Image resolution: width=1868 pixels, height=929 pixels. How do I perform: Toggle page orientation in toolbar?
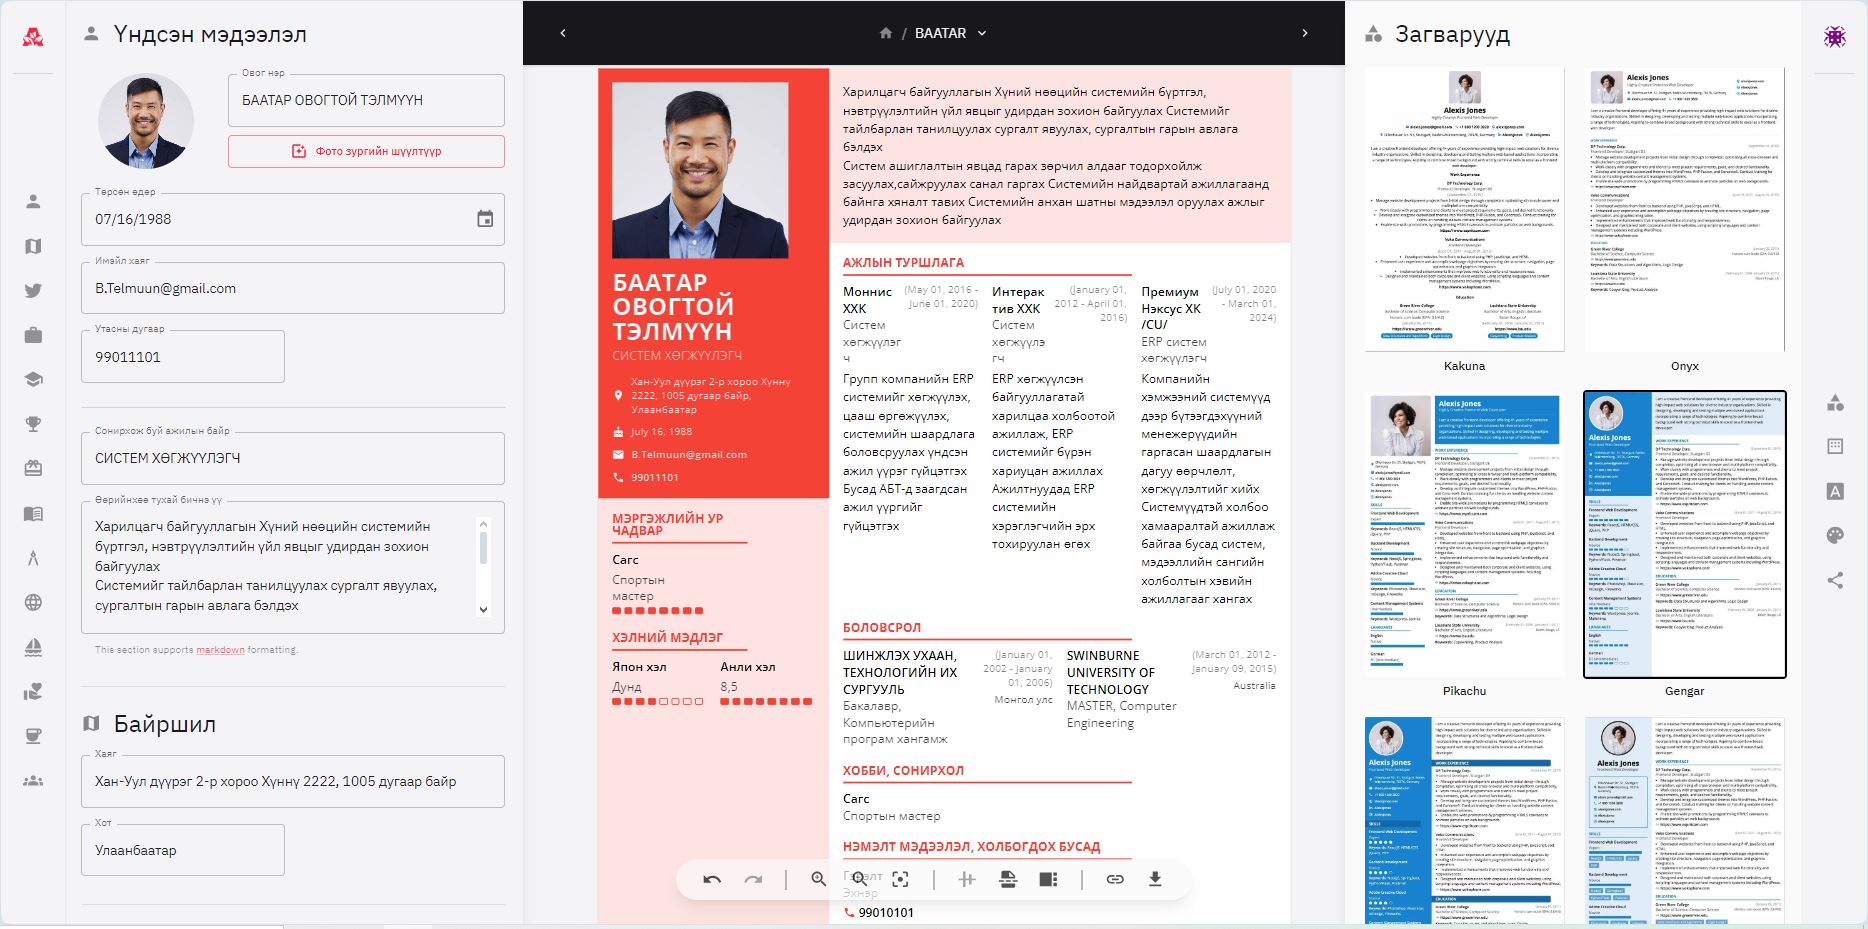pyautogui.click(x=1008, y=879)
